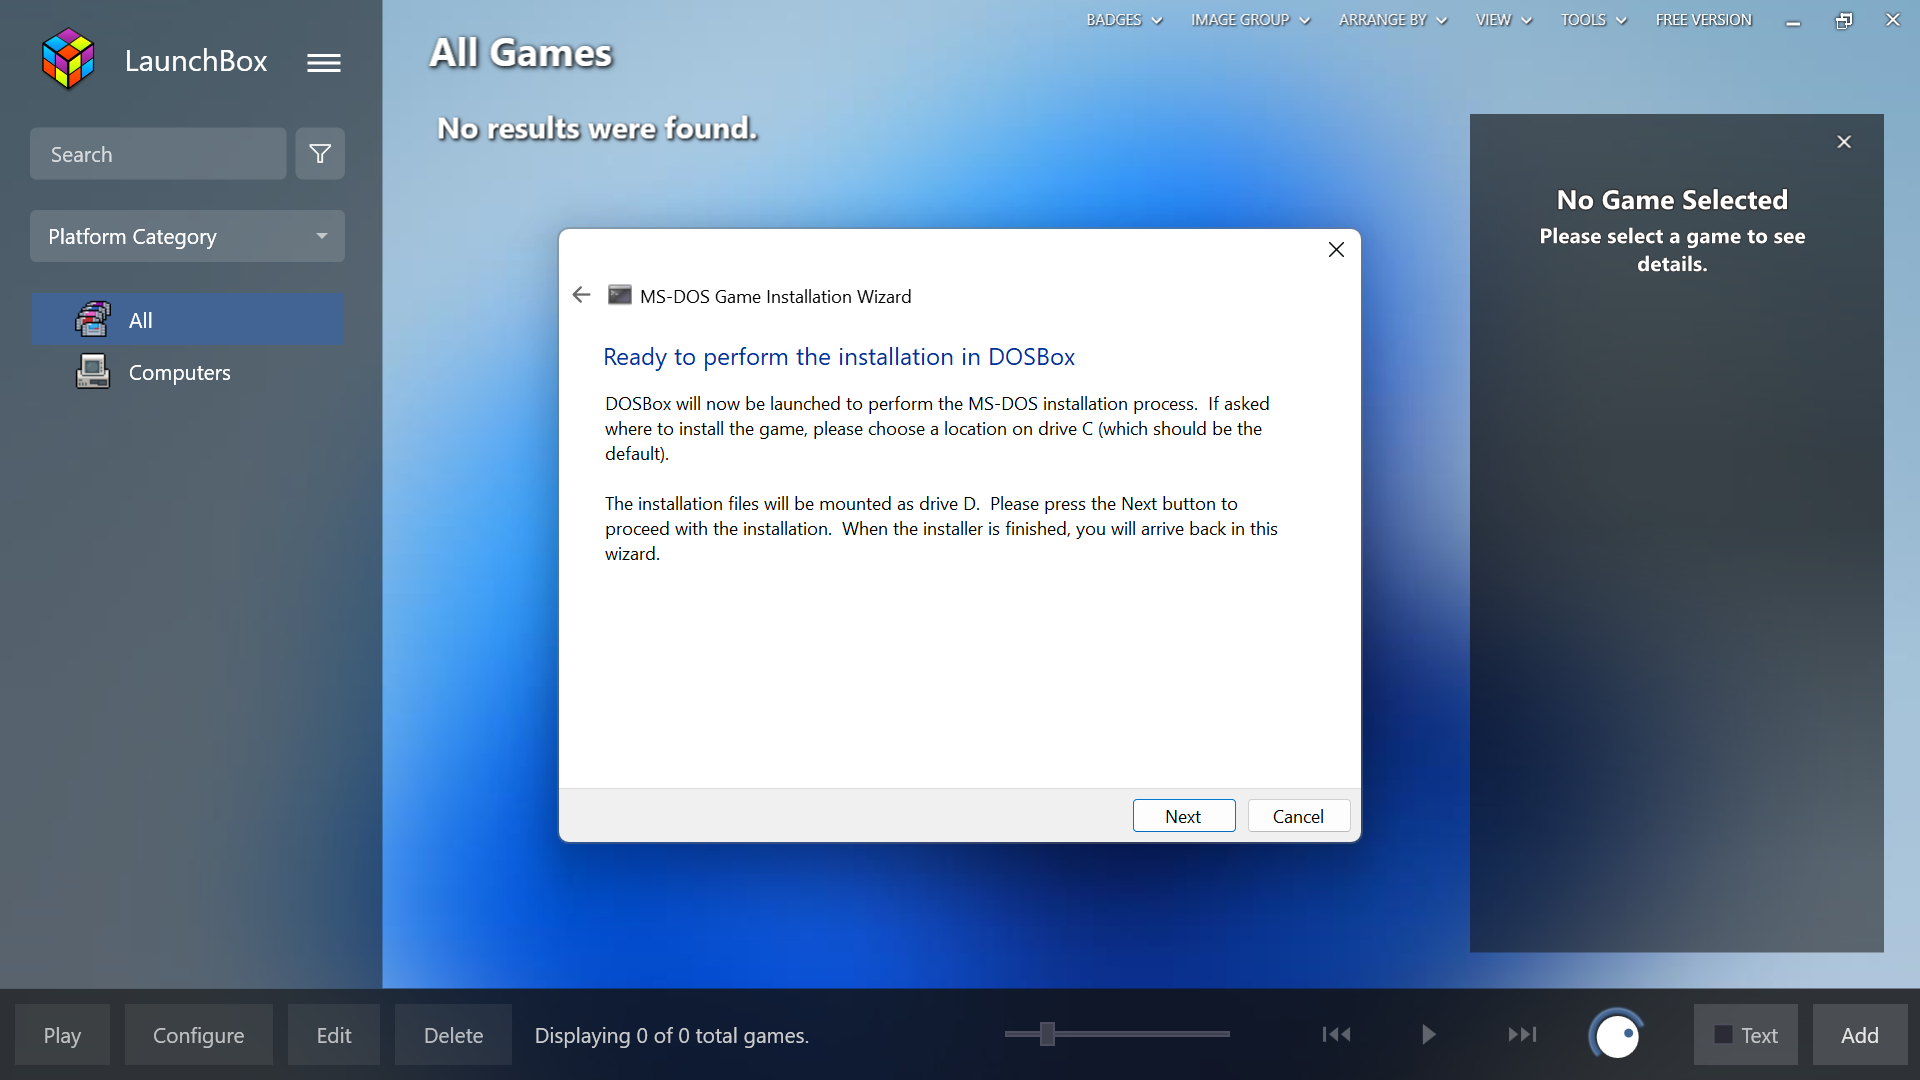1920x1080 pixels.
Task: Skip to the last game with the forward control
Action: coord(1522,1035)
